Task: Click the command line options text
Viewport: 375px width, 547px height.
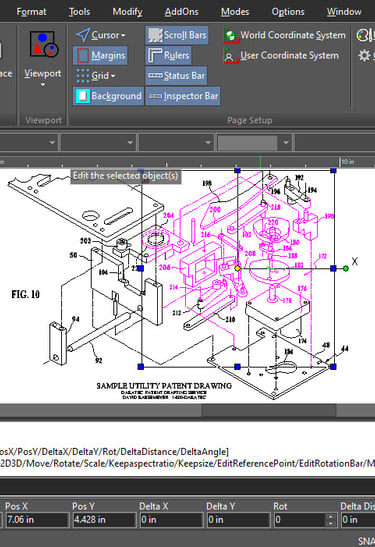Action: coord(187,463)
